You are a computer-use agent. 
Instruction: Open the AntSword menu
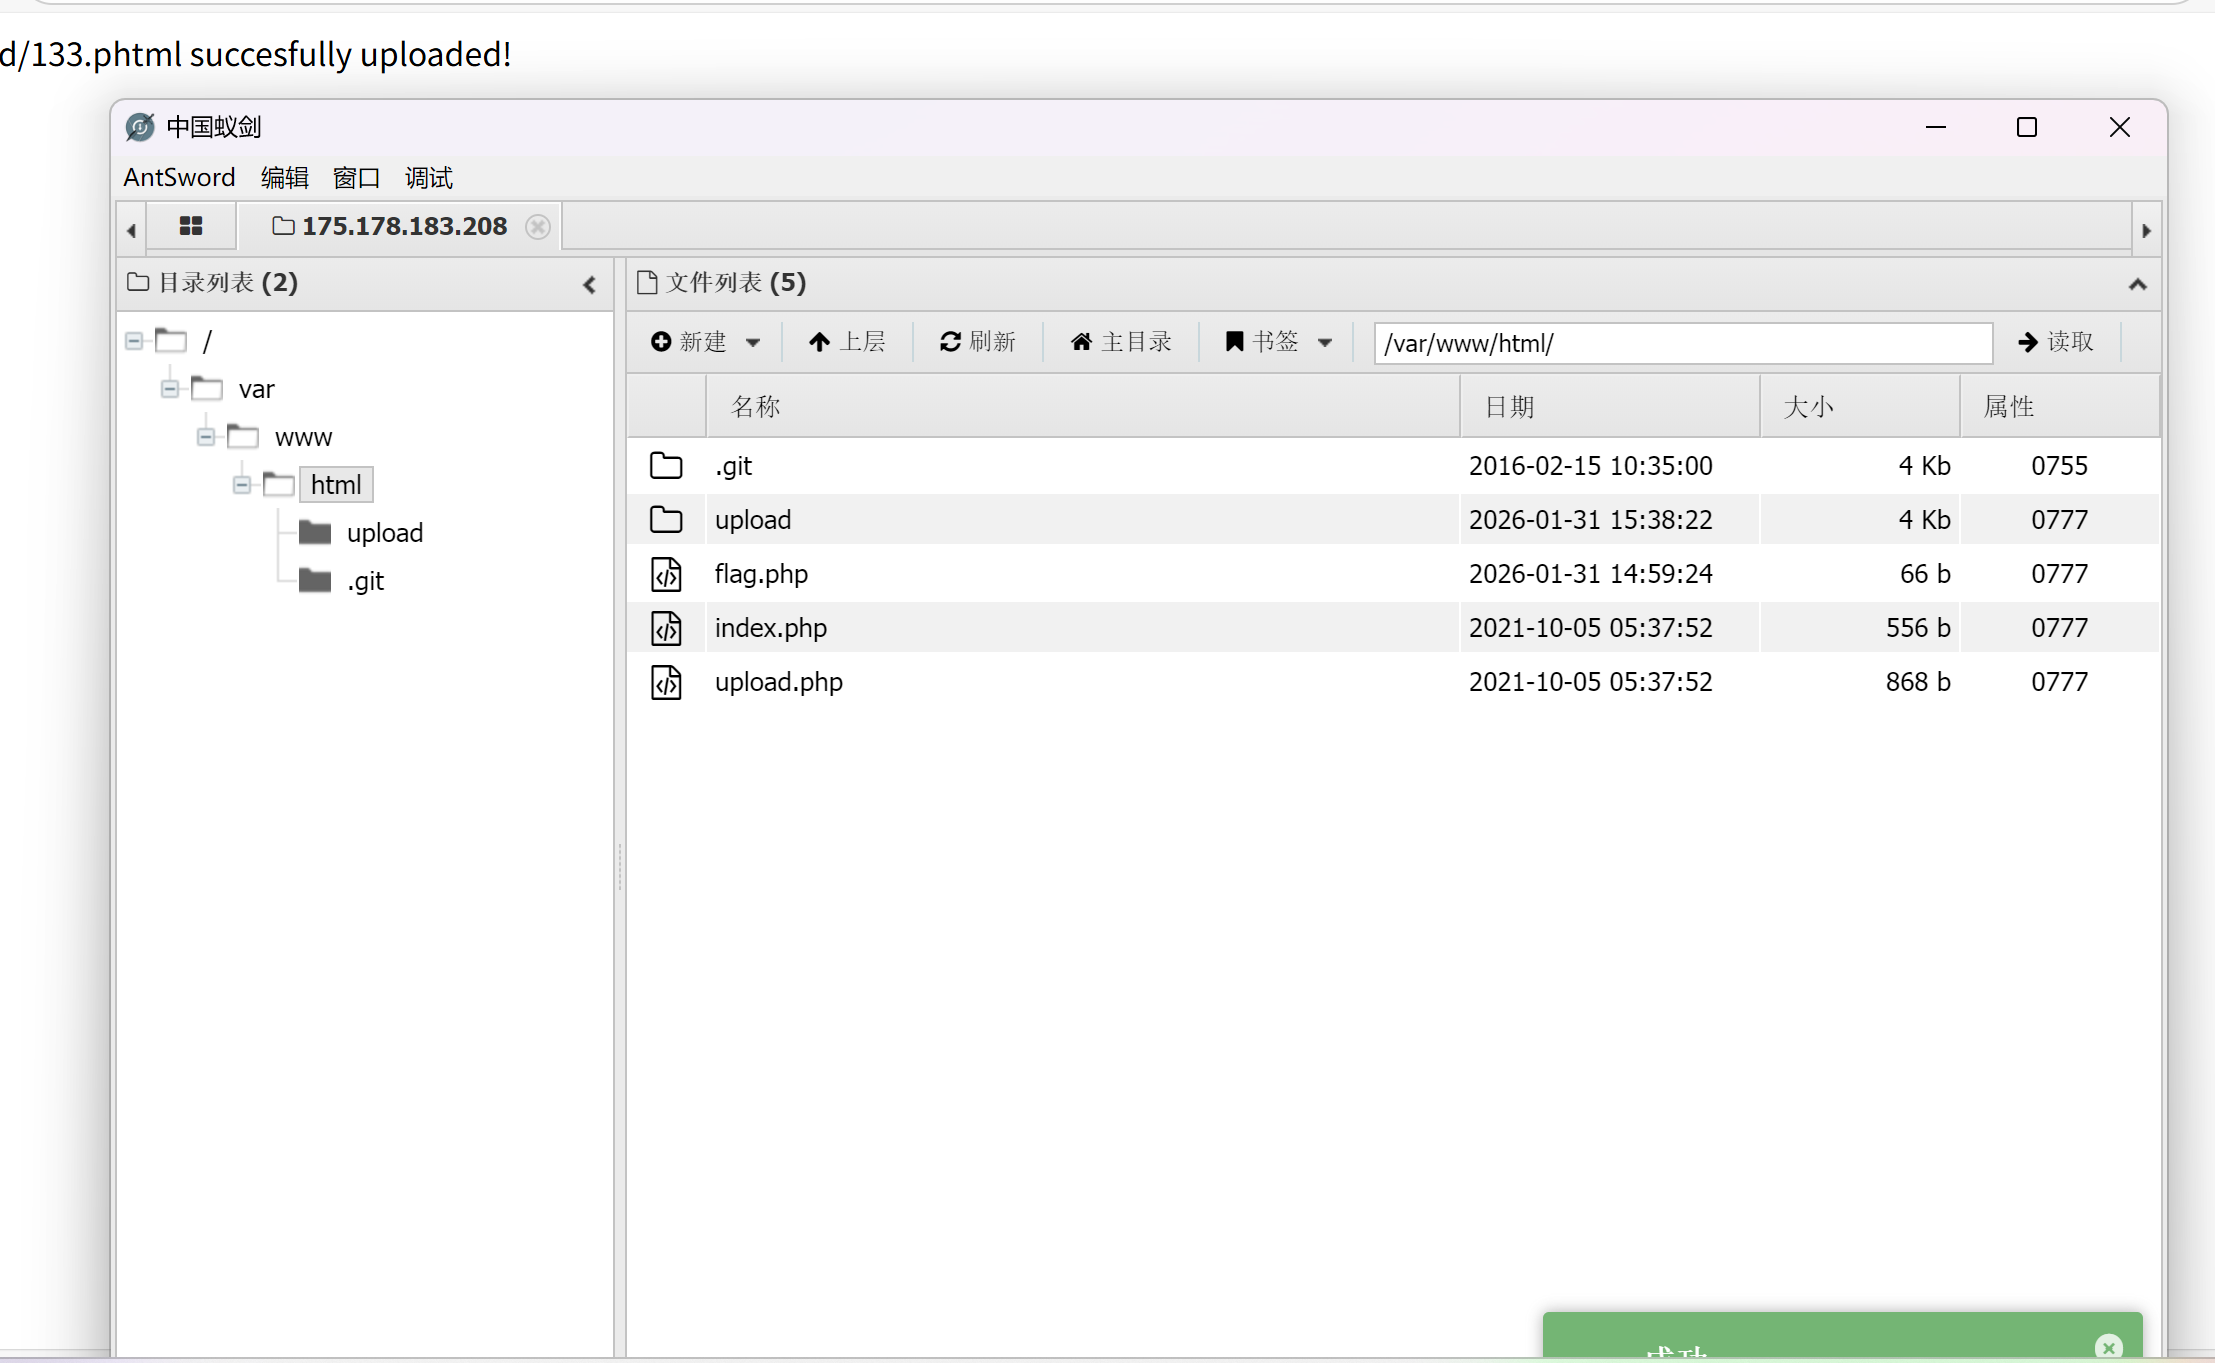179,178
